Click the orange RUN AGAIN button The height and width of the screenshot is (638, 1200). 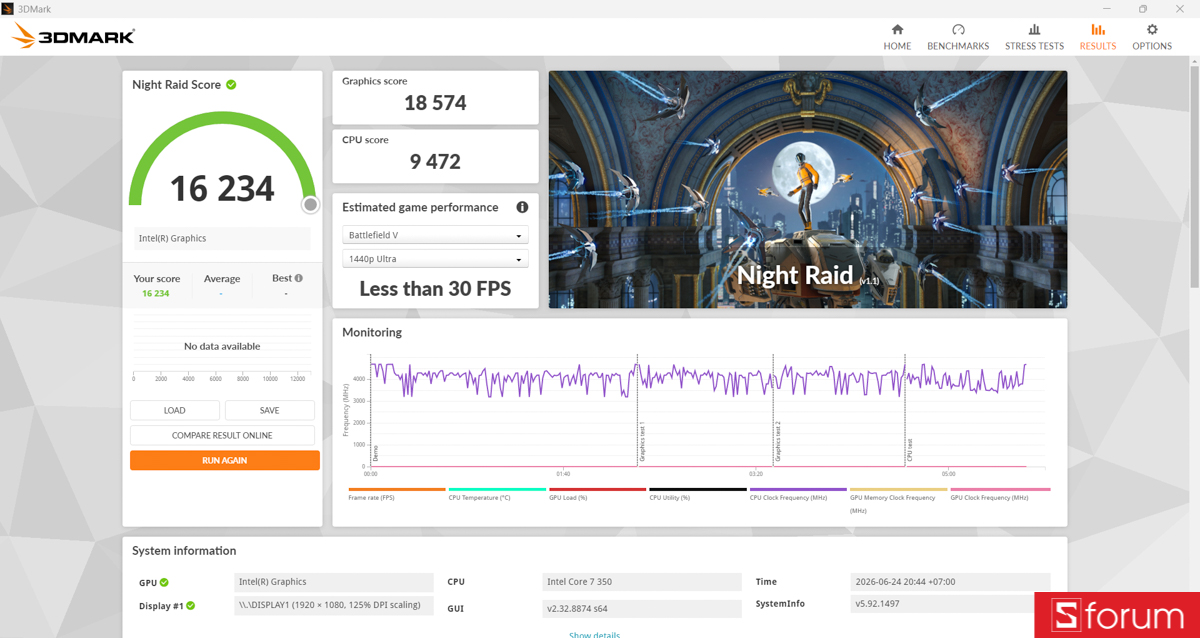[225, 460]
